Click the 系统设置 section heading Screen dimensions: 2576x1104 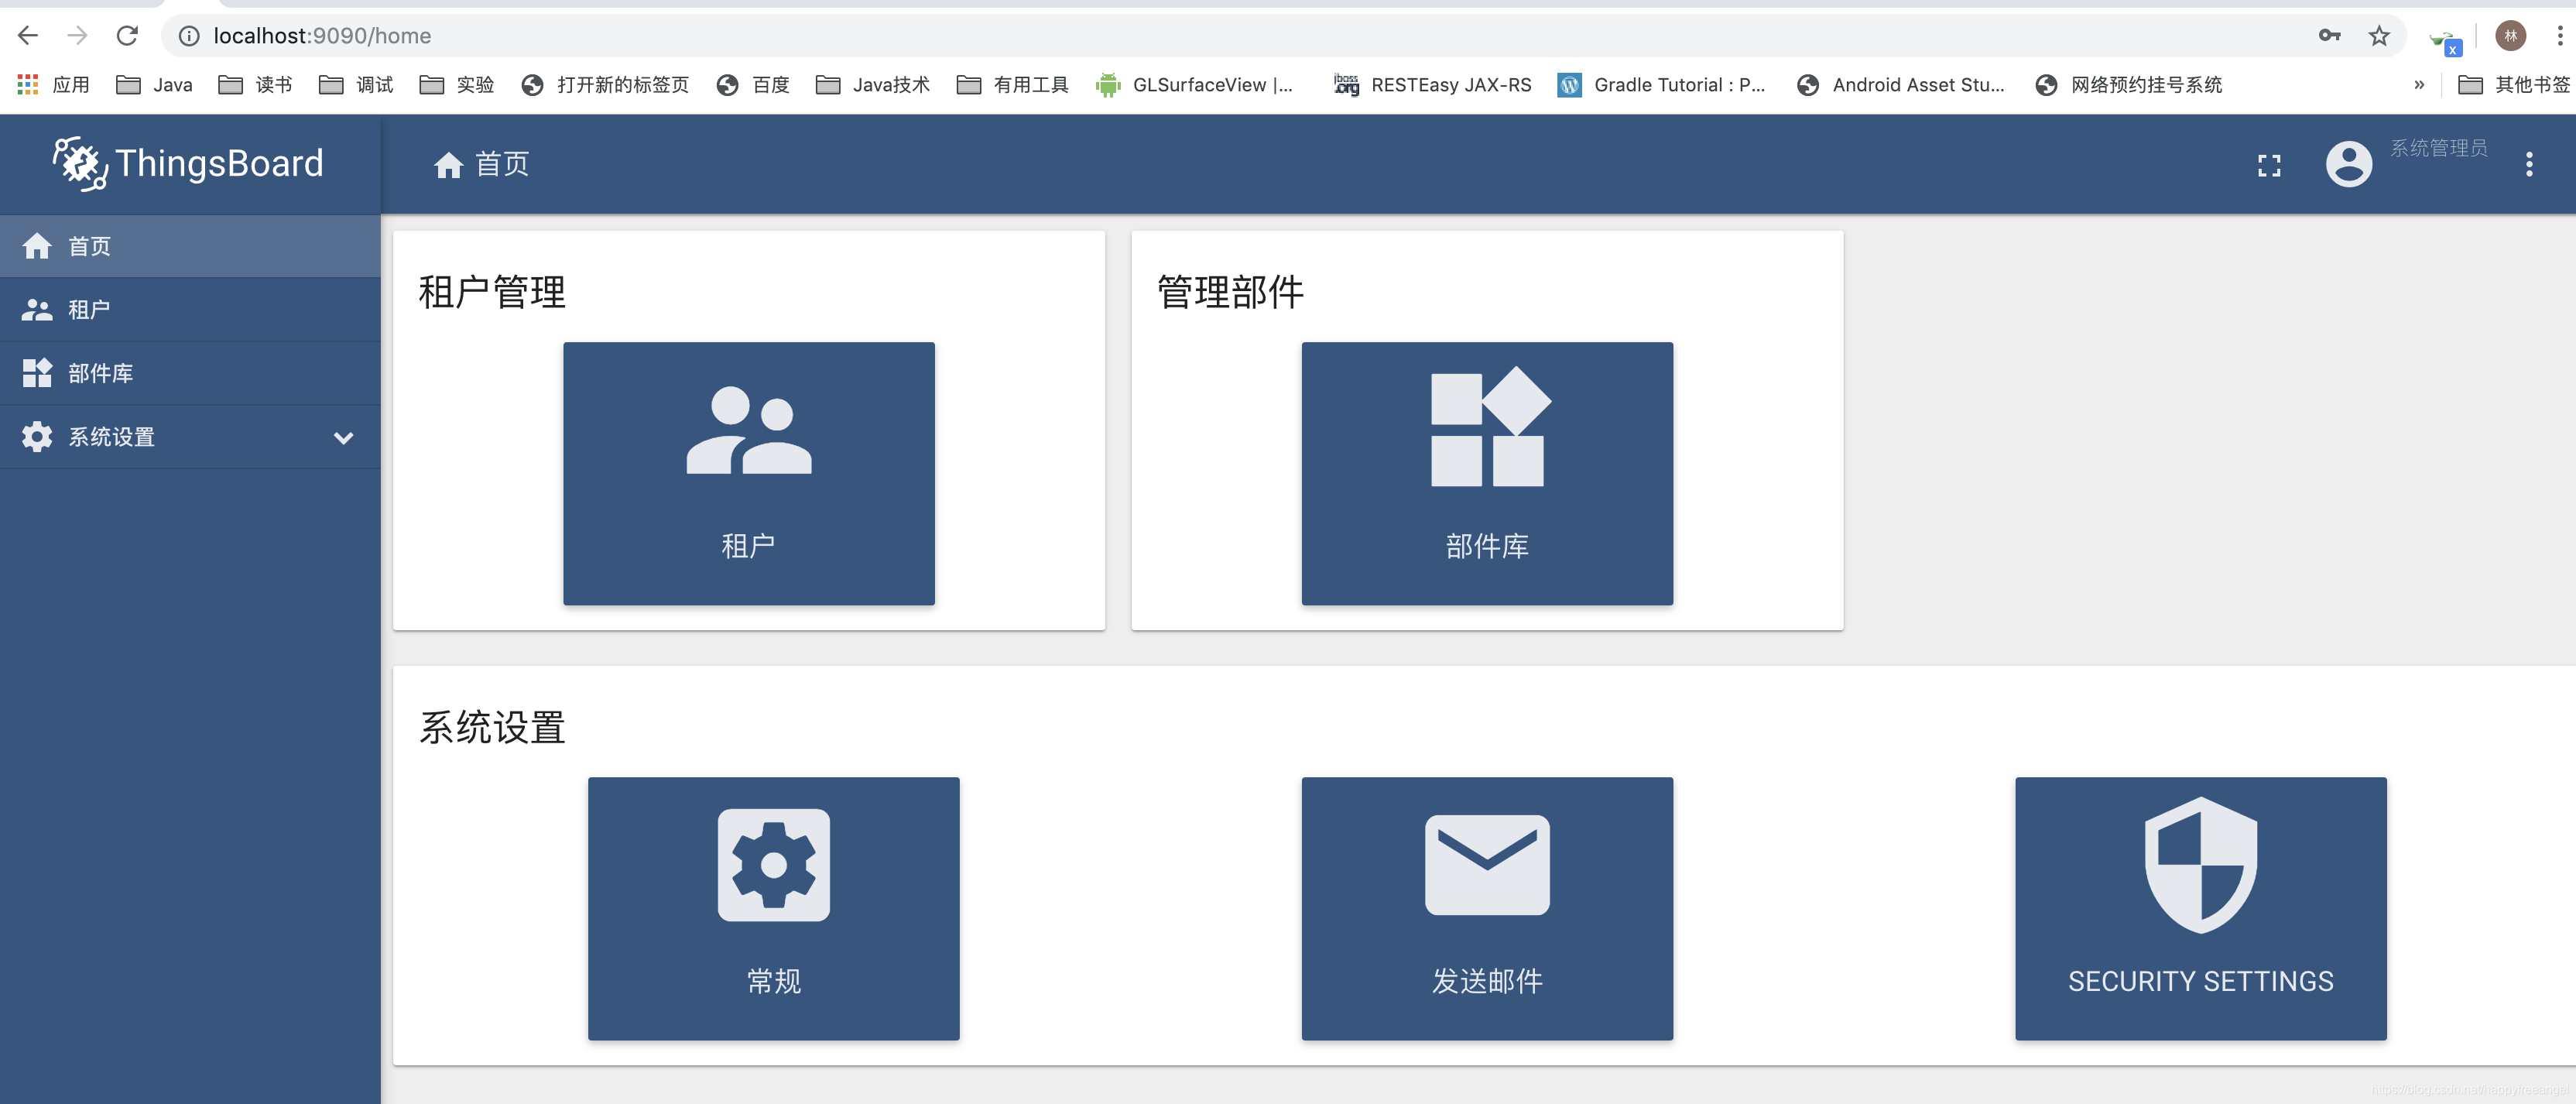[492, 727]
